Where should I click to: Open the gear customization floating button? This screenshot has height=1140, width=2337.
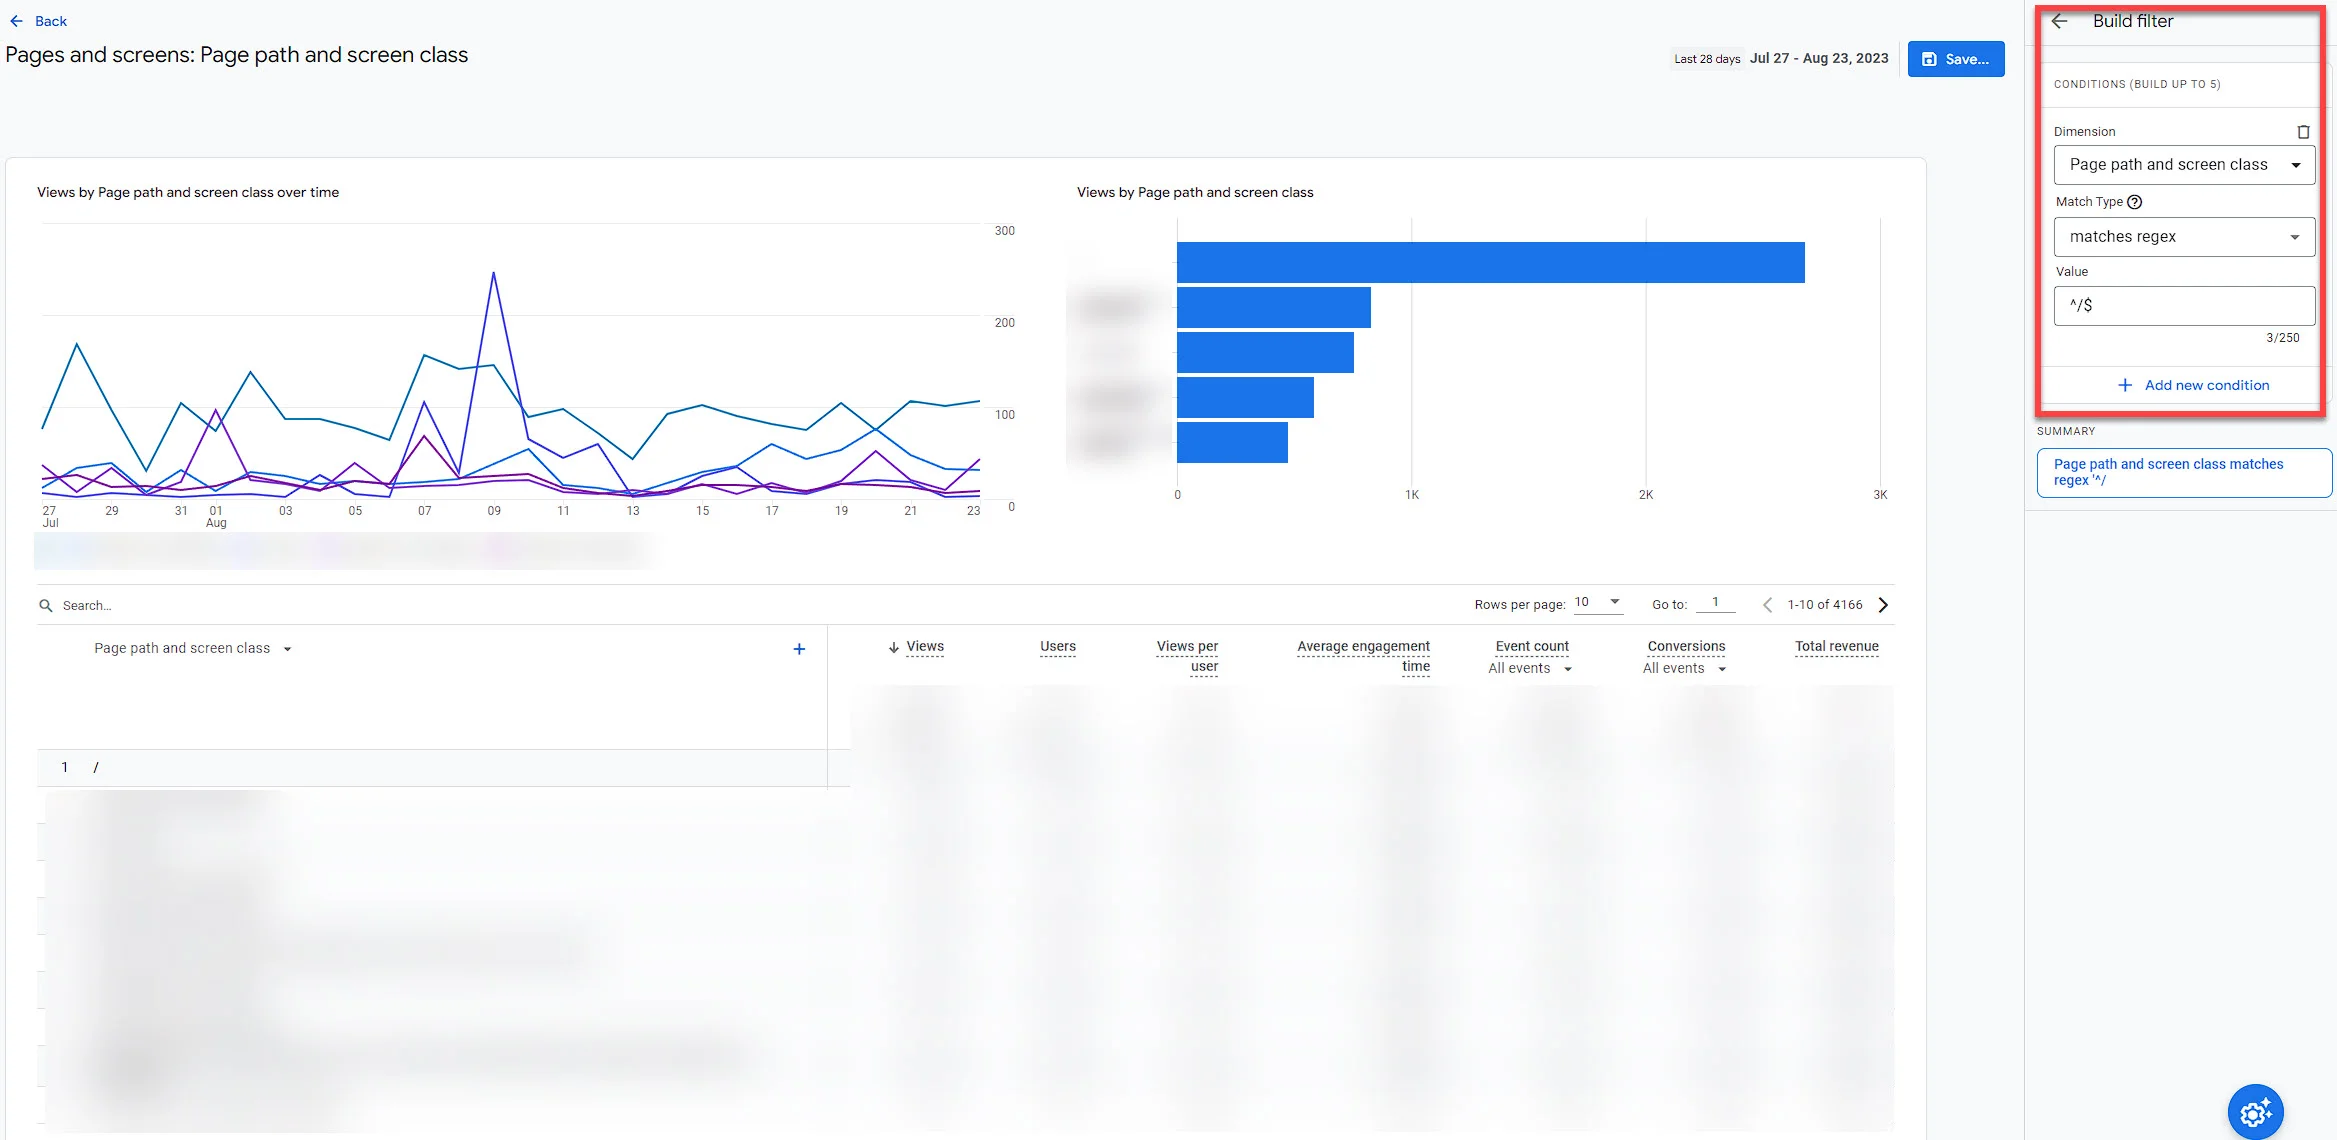coord(2255,1111)
